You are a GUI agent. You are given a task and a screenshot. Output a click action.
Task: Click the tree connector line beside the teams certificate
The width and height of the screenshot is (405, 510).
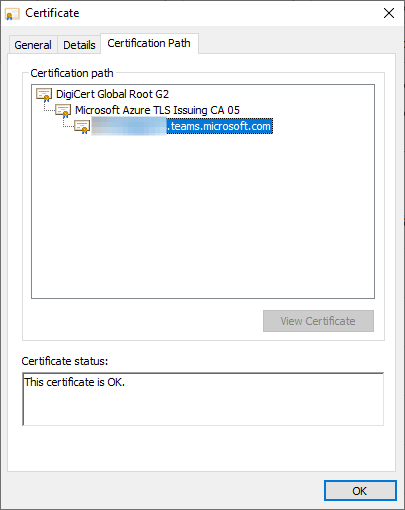(68, 123)
